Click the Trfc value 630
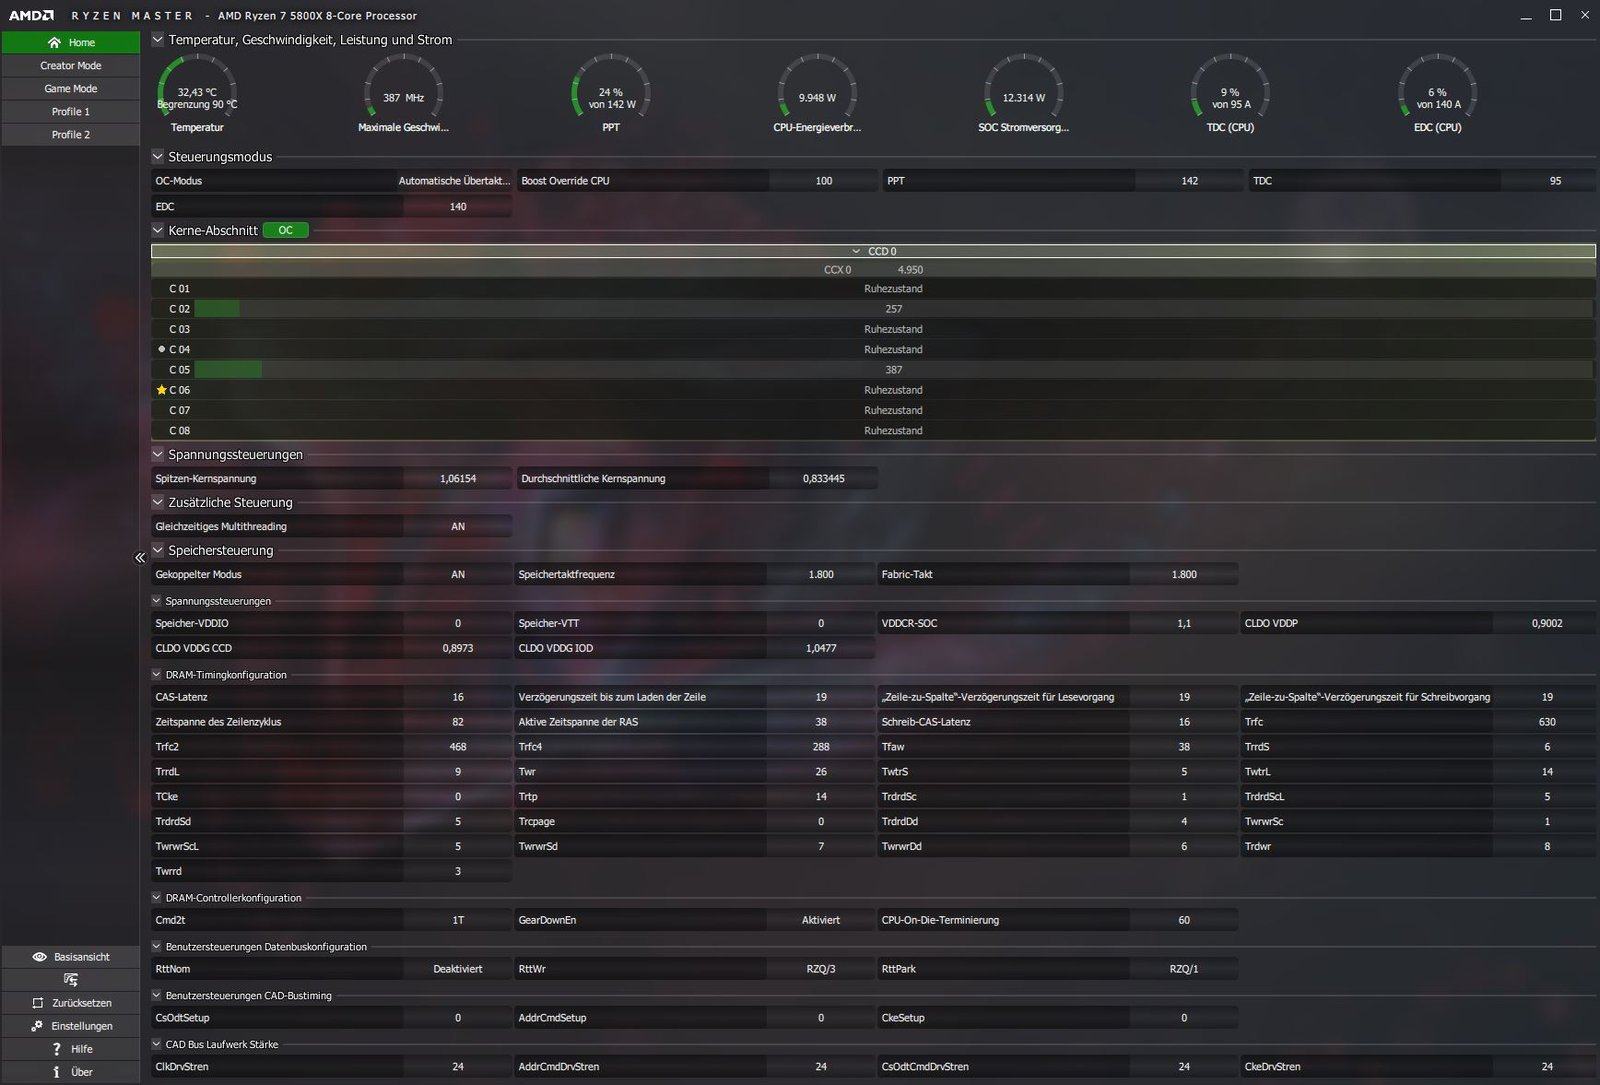1600x1085 pixels. [x=1547, y=722]
